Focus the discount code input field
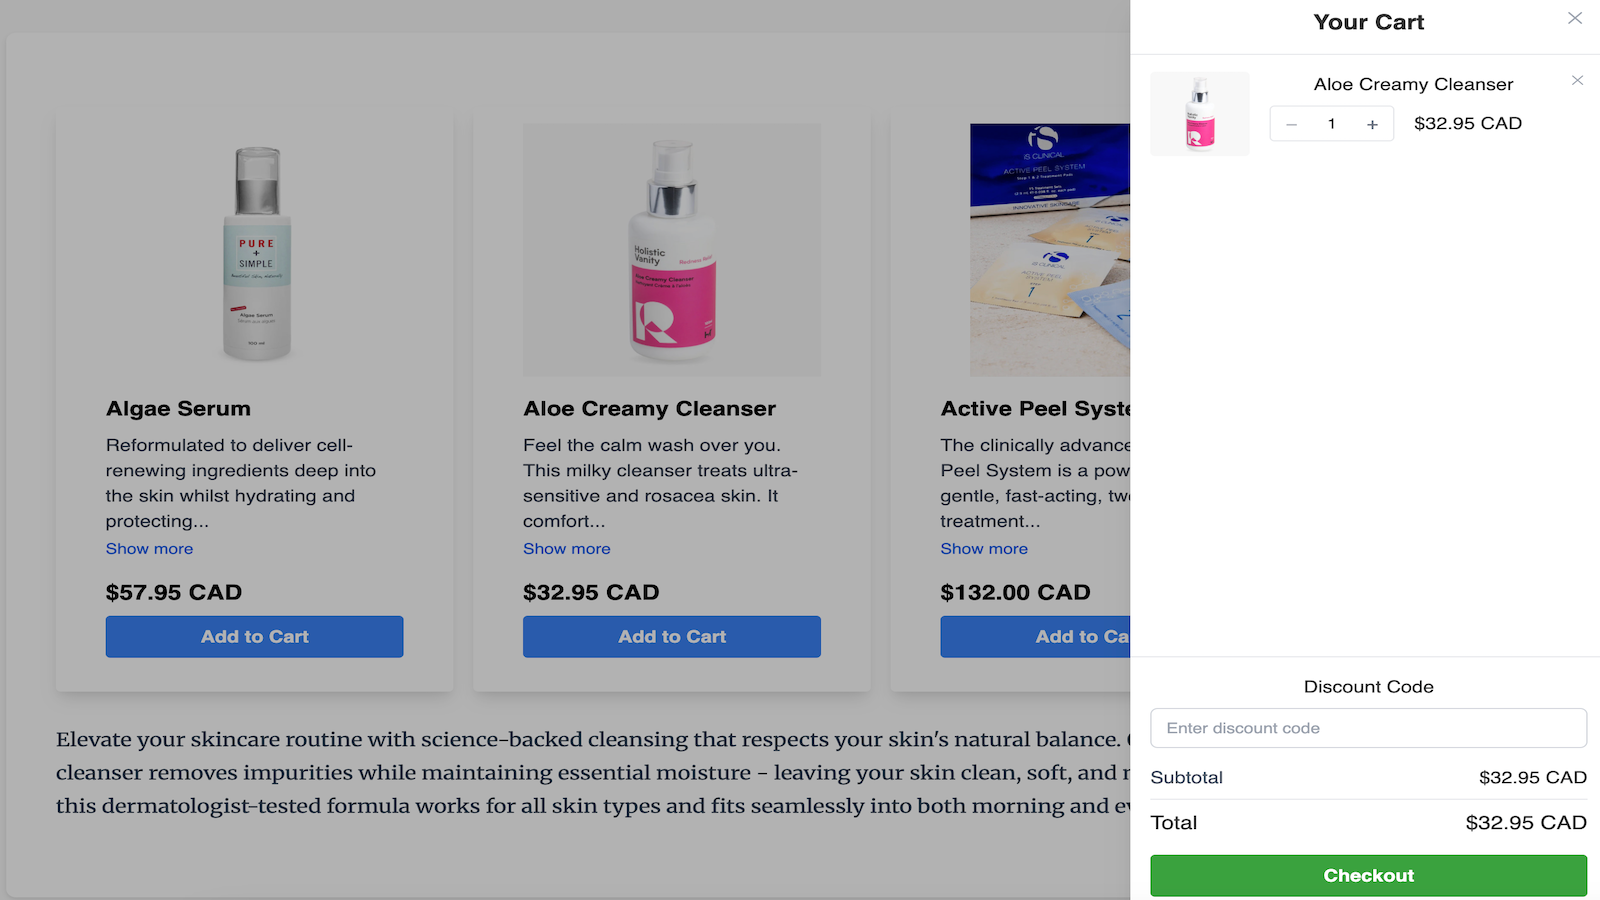This screenshot has height=900, width=1600. pyautogui.click(x=1368, y=728)
